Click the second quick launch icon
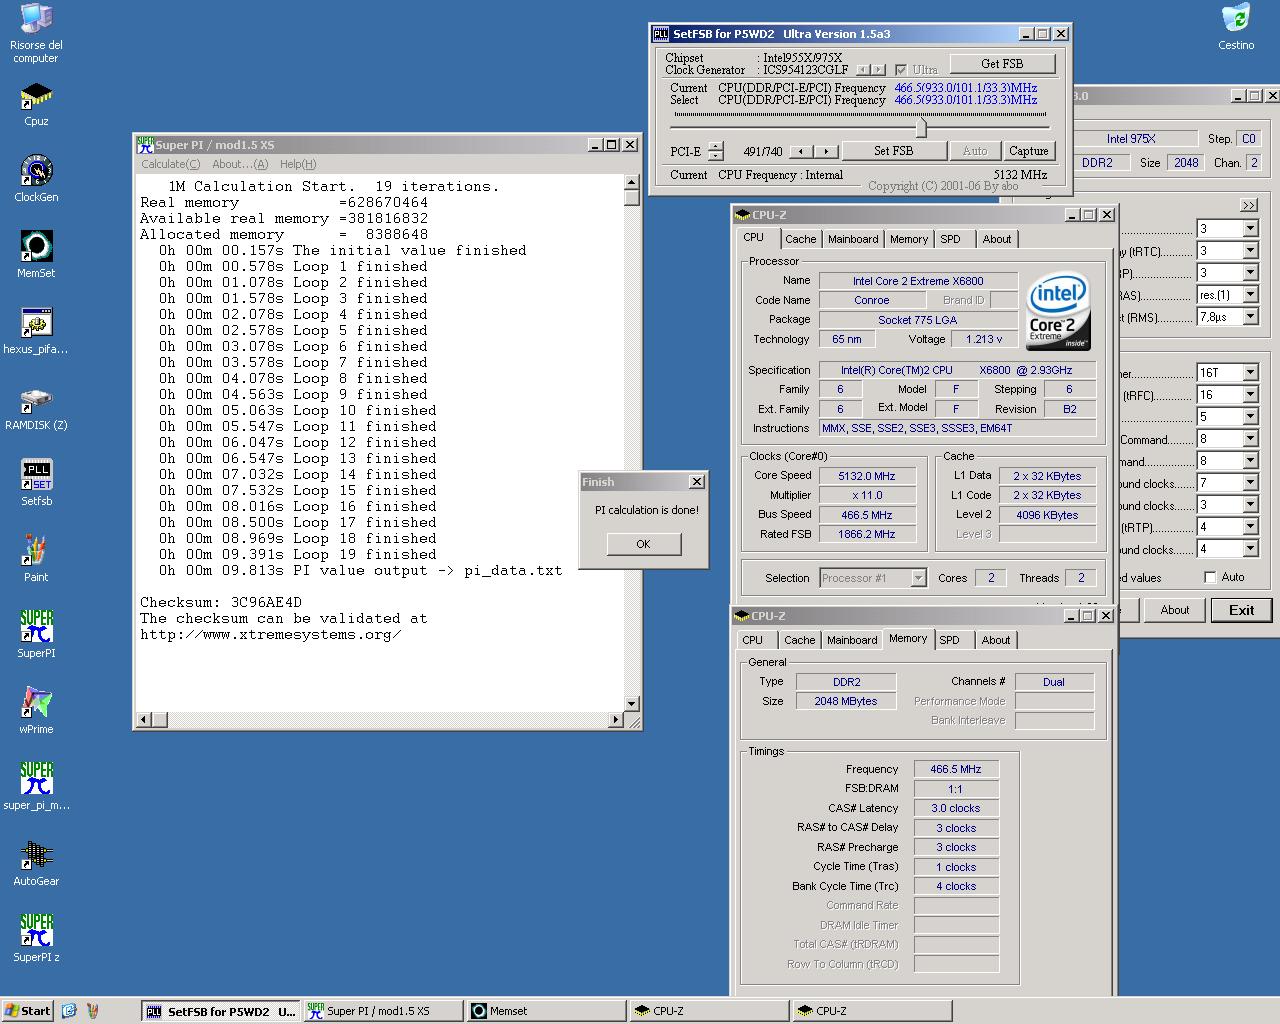 pyautogui.click(x=93, y=1011)
